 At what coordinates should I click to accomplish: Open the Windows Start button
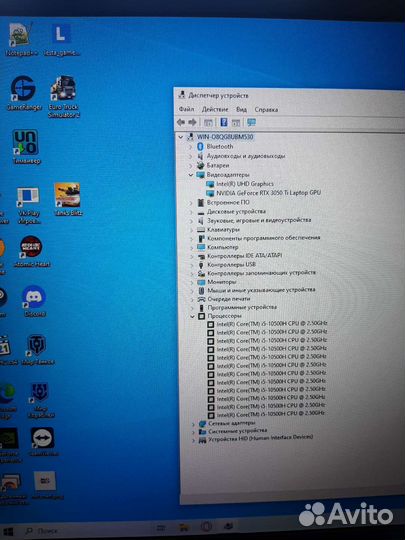8,532
